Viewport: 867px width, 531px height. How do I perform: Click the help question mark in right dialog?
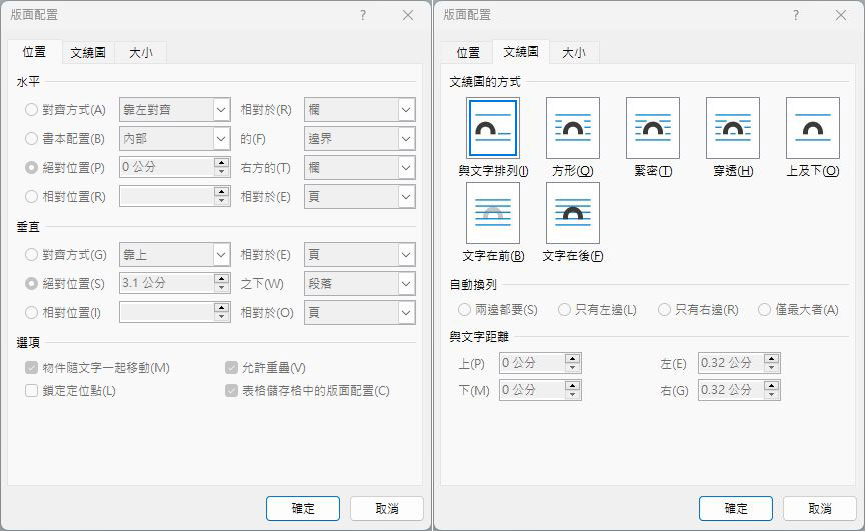(796, 15)
